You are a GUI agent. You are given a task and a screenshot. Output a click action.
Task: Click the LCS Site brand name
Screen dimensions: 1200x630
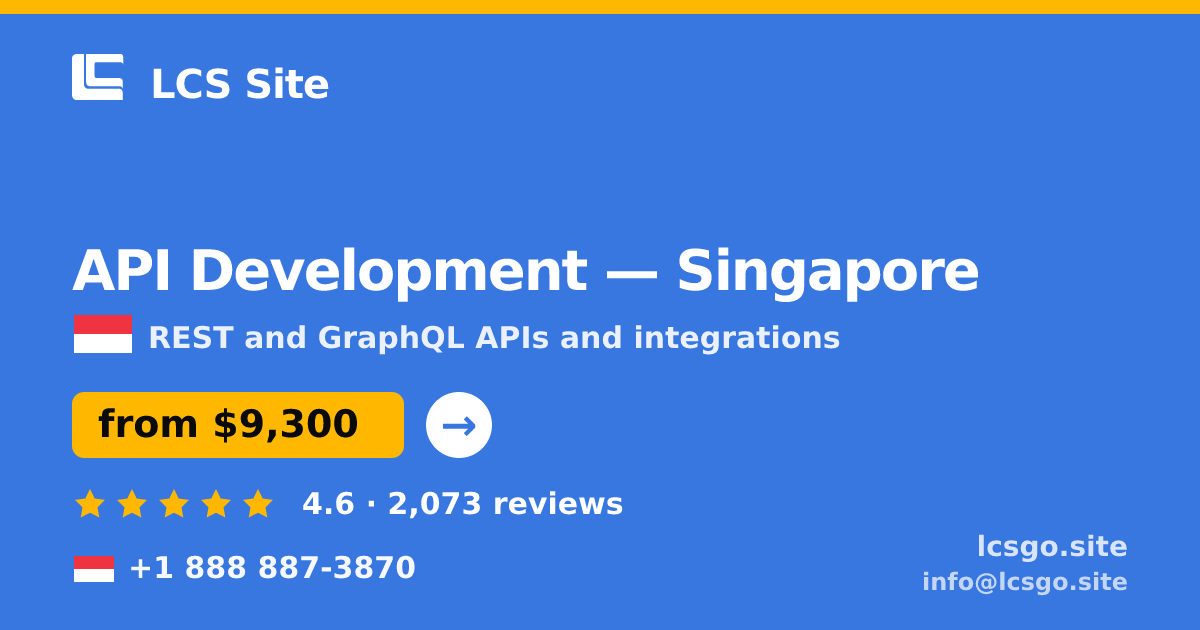pos(239,84)
